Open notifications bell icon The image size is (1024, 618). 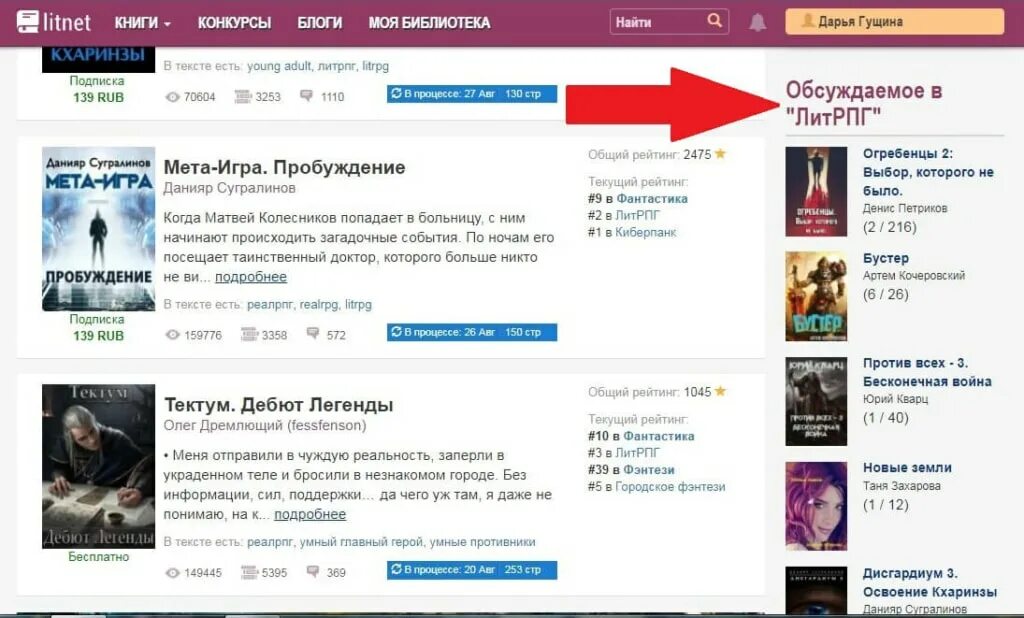758,22
